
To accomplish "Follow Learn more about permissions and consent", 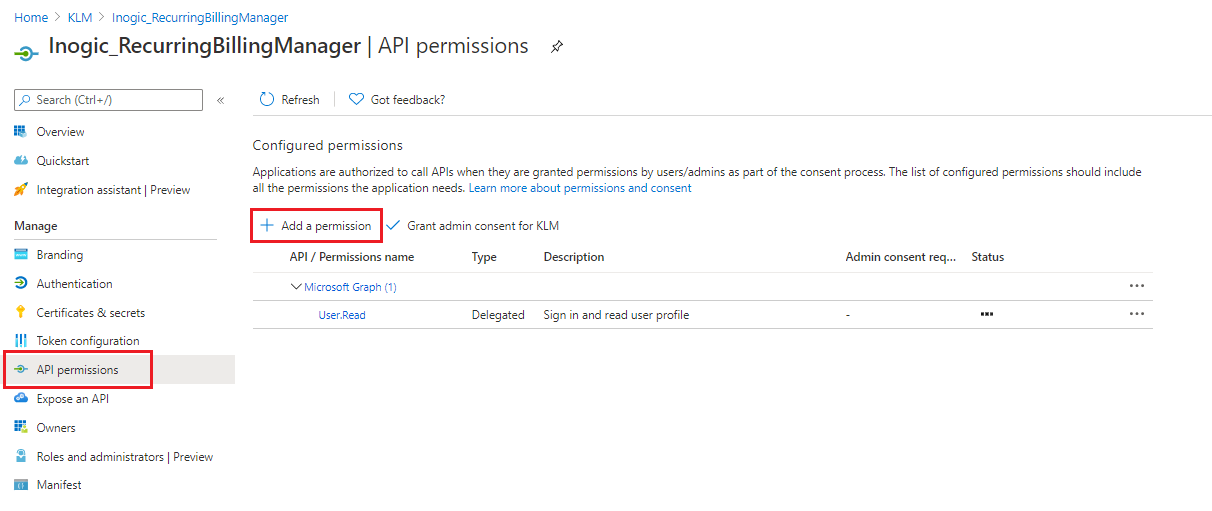I will [580, 188].
